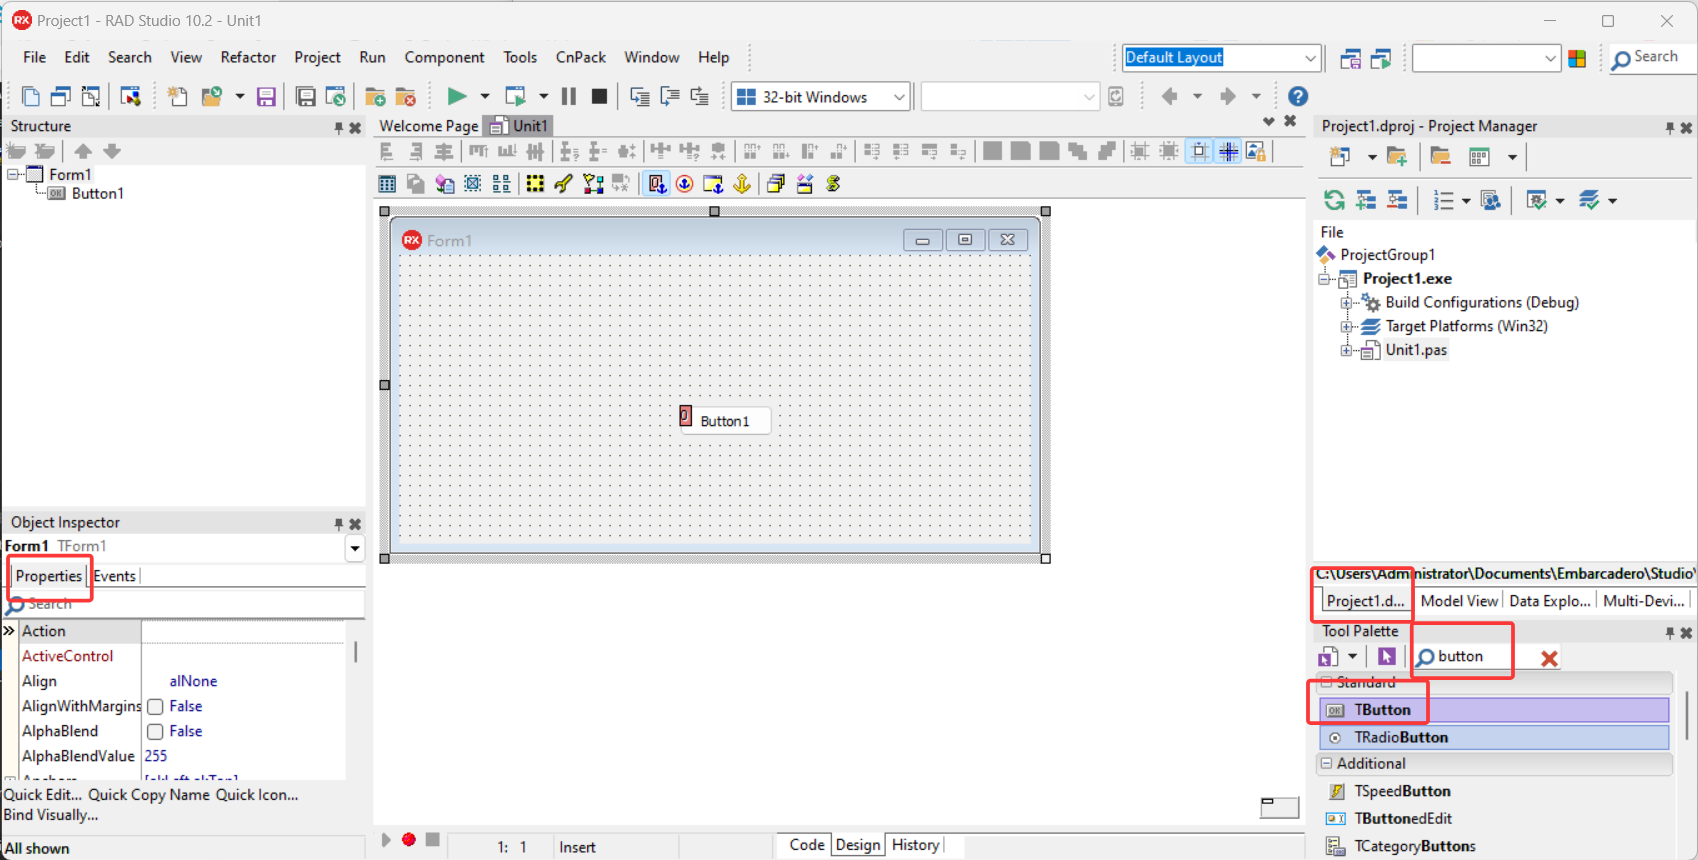This screenshot has height=860, width=1698.
Task: Close the Object Inspector panel
Action: [355, 524]
